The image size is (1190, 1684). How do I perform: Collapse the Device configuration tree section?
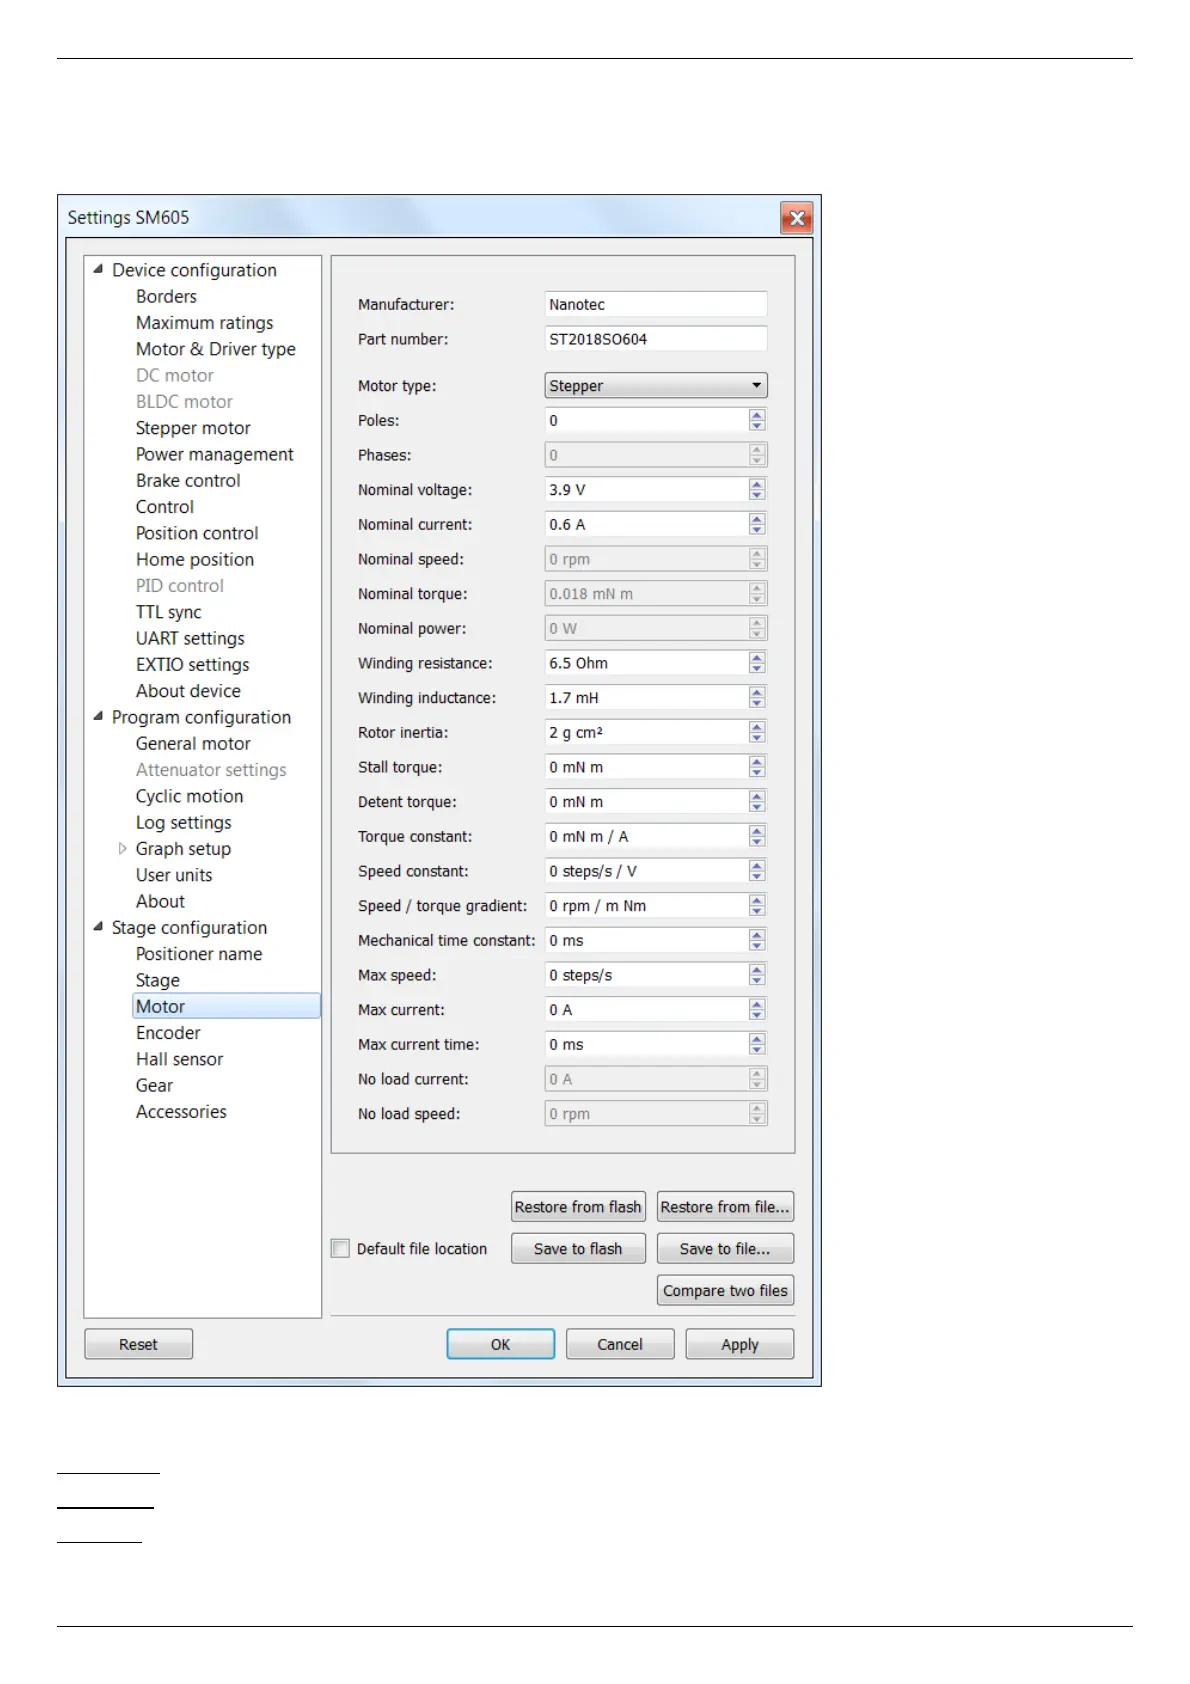pyautogui.click(x=98, y=269)
